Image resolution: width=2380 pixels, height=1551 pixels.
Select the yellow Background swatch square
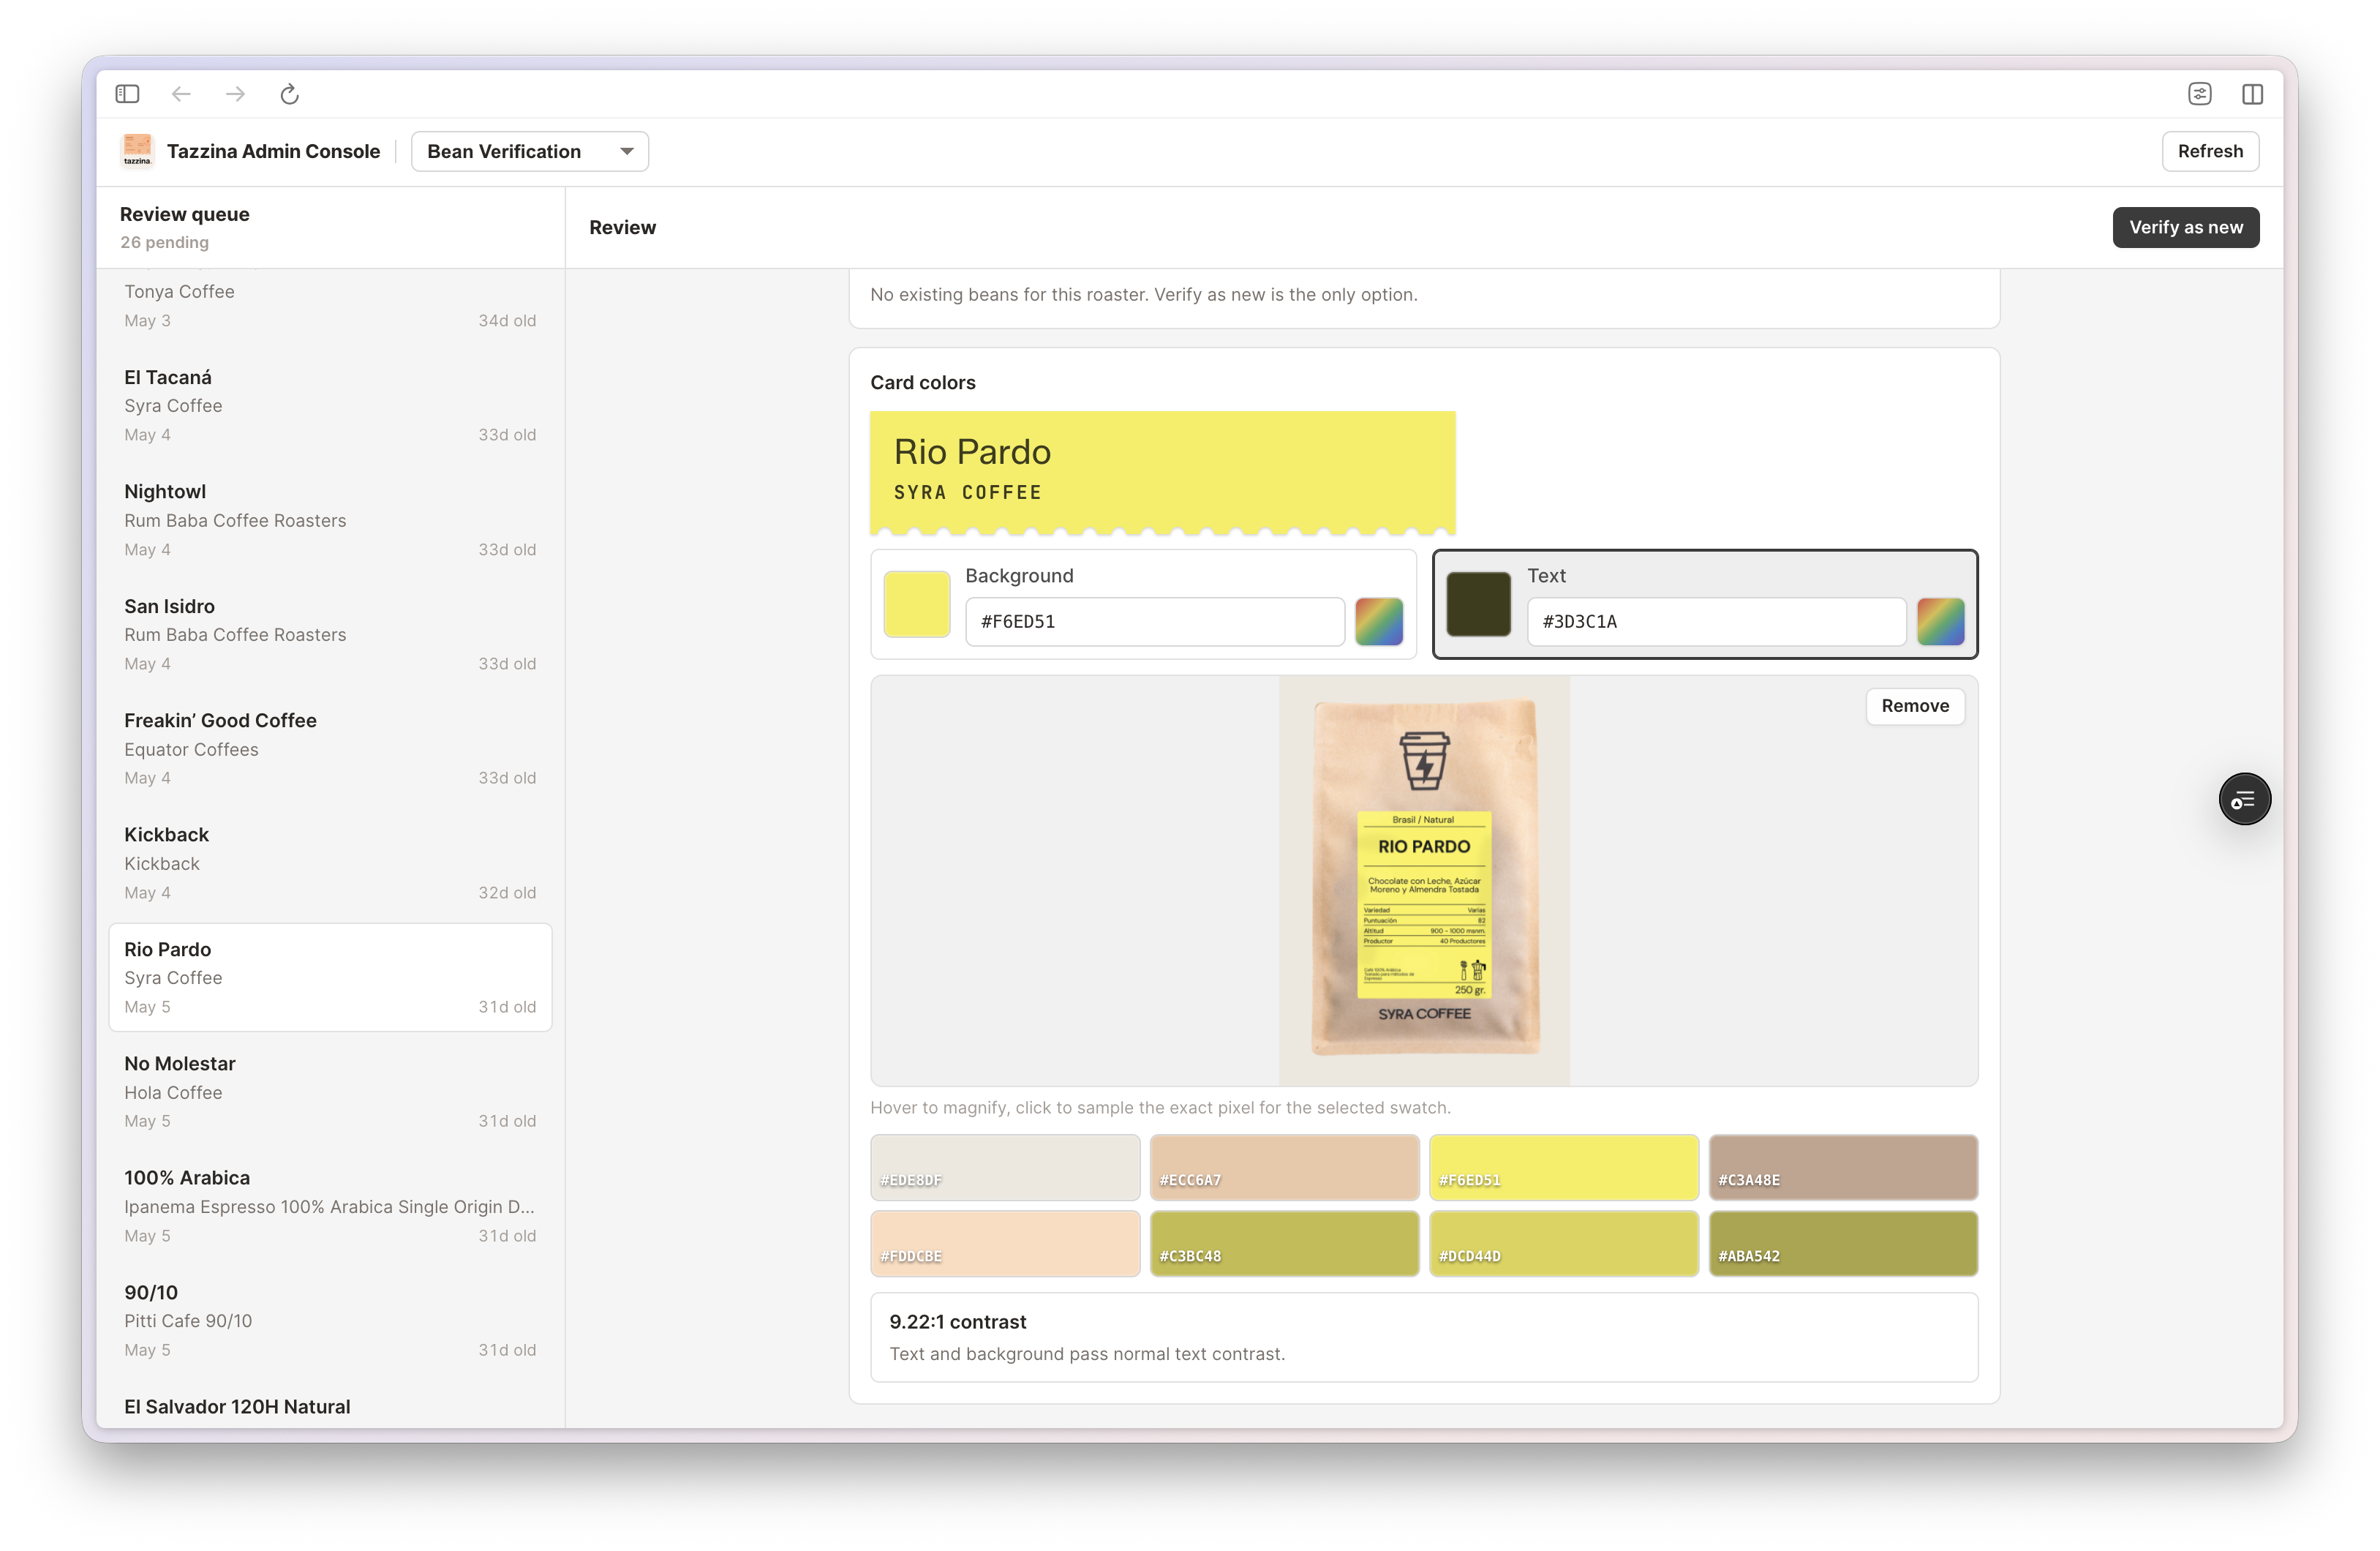pos(917,604)
